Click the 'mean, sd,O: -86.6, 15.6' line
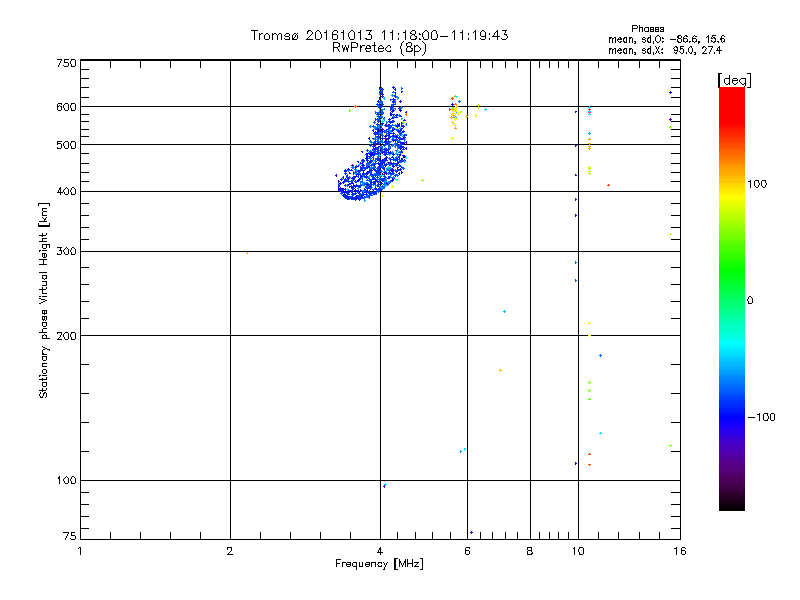 666,39
